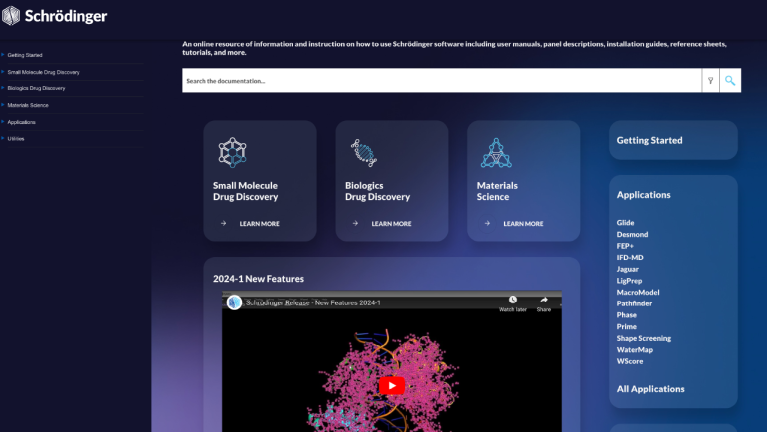Click the arrow icon under Small Molecule card
The height and width of the screenshot is (432, 767).
point(224,223)
